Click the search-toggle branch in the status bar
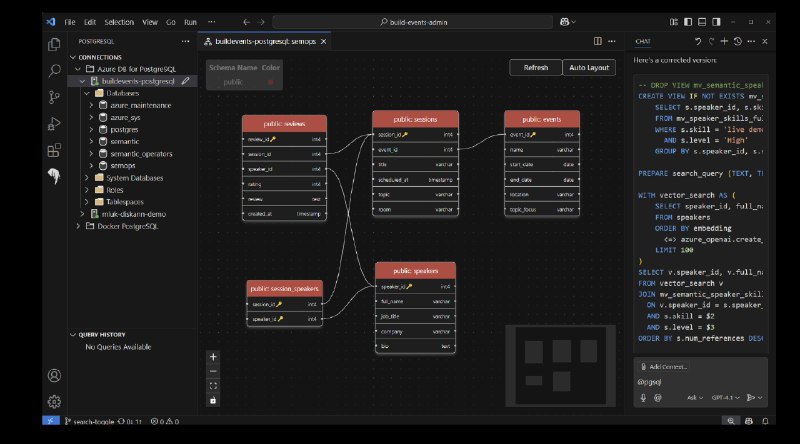Viewport: 800px width, 444px height. tap(89, 421)
